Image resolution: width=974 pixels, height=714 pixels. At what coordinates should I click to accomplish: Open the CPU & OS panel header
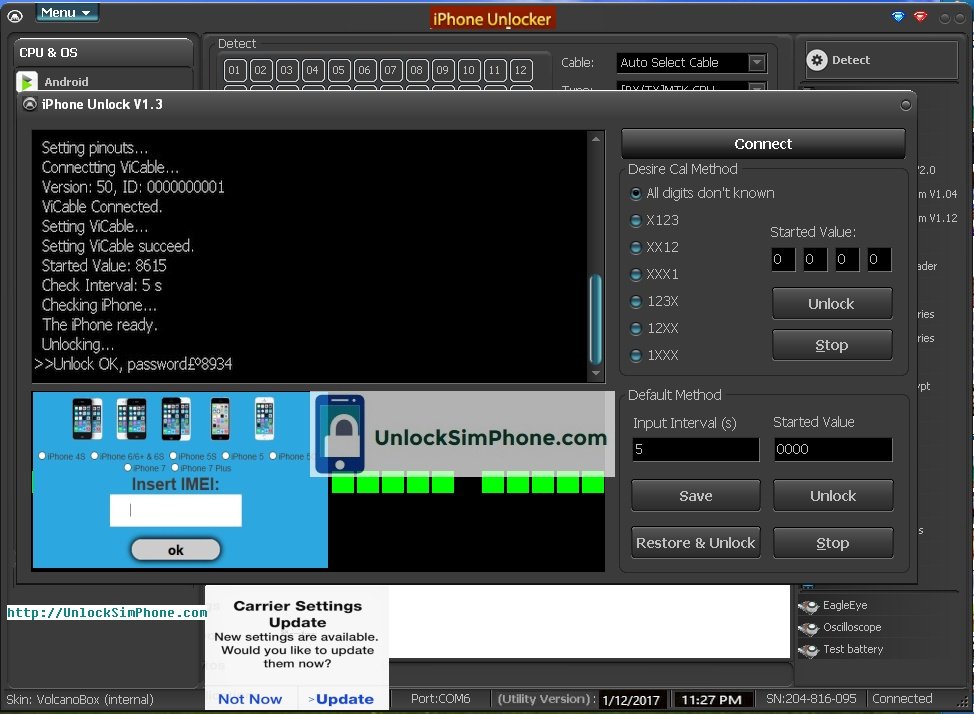coord(104,52)
